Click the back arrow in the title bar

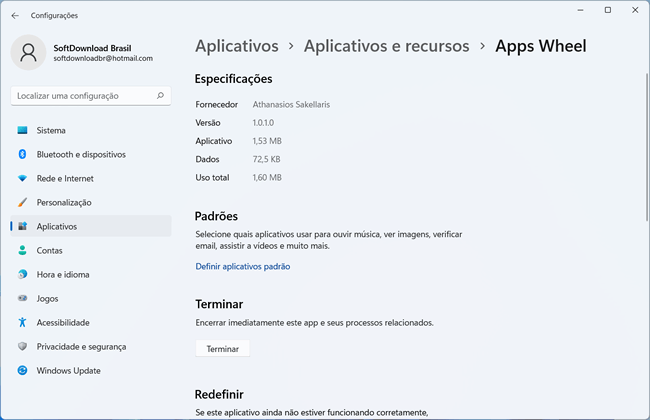click(x=15, y=15)
